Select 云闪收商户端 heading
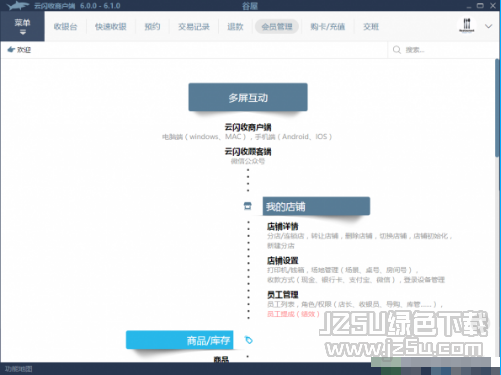The image size is (501, 375). (248, 127)
